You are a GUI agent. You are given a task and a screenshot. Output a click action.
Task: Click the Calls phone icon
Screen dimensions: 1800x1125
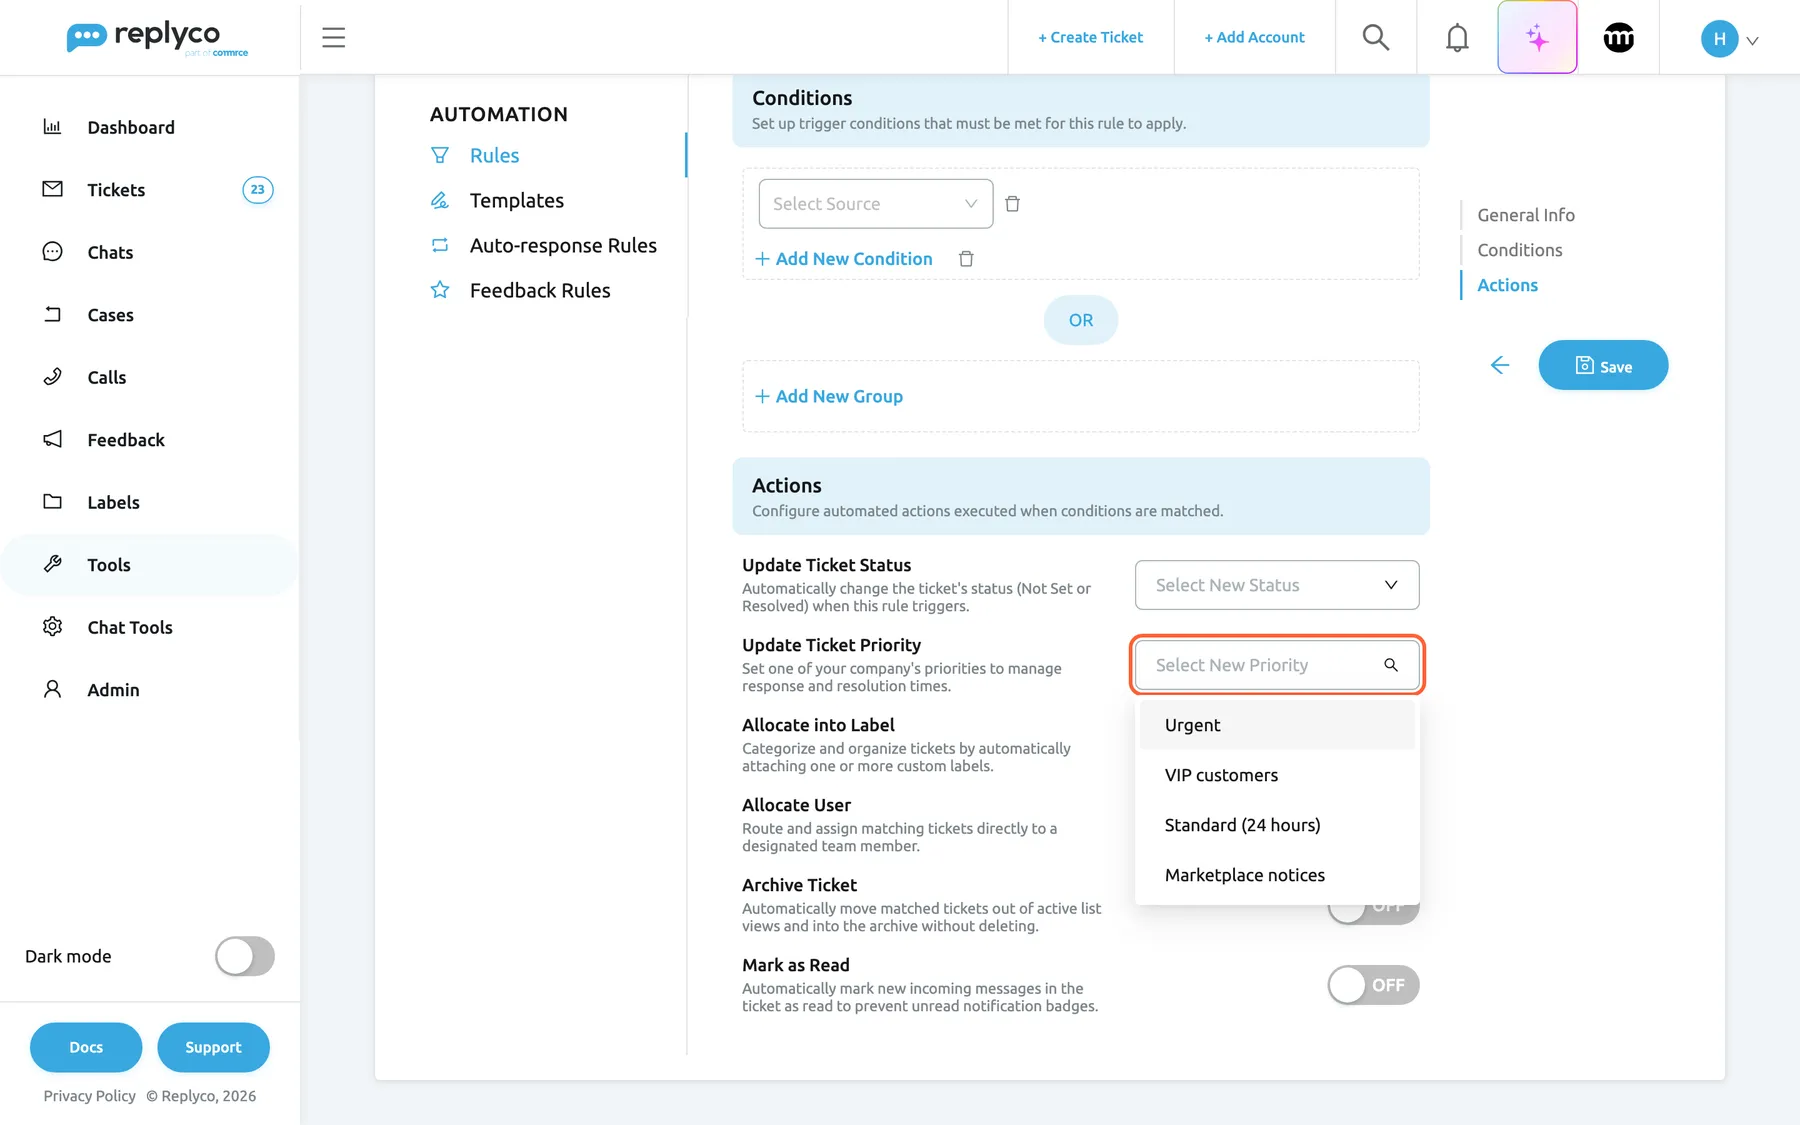coord(53,377)
